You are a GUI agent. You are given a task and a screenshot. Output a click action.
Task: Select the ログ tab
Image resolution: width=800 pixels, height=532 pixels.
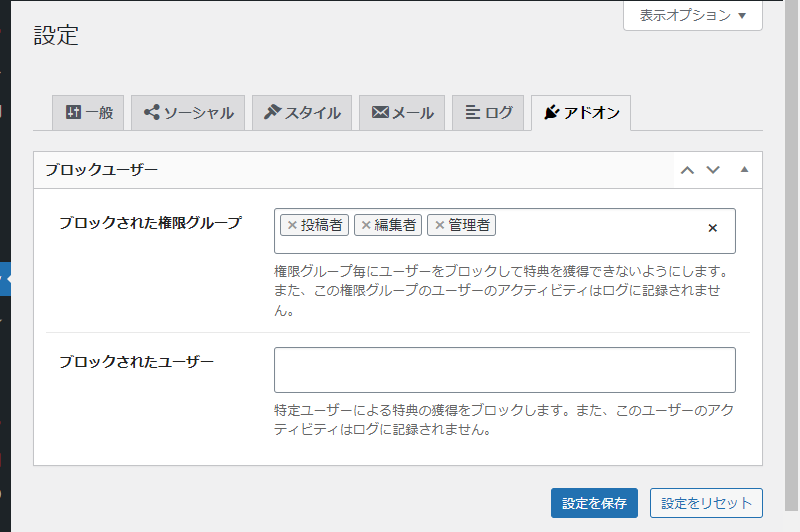click(488, 113)
